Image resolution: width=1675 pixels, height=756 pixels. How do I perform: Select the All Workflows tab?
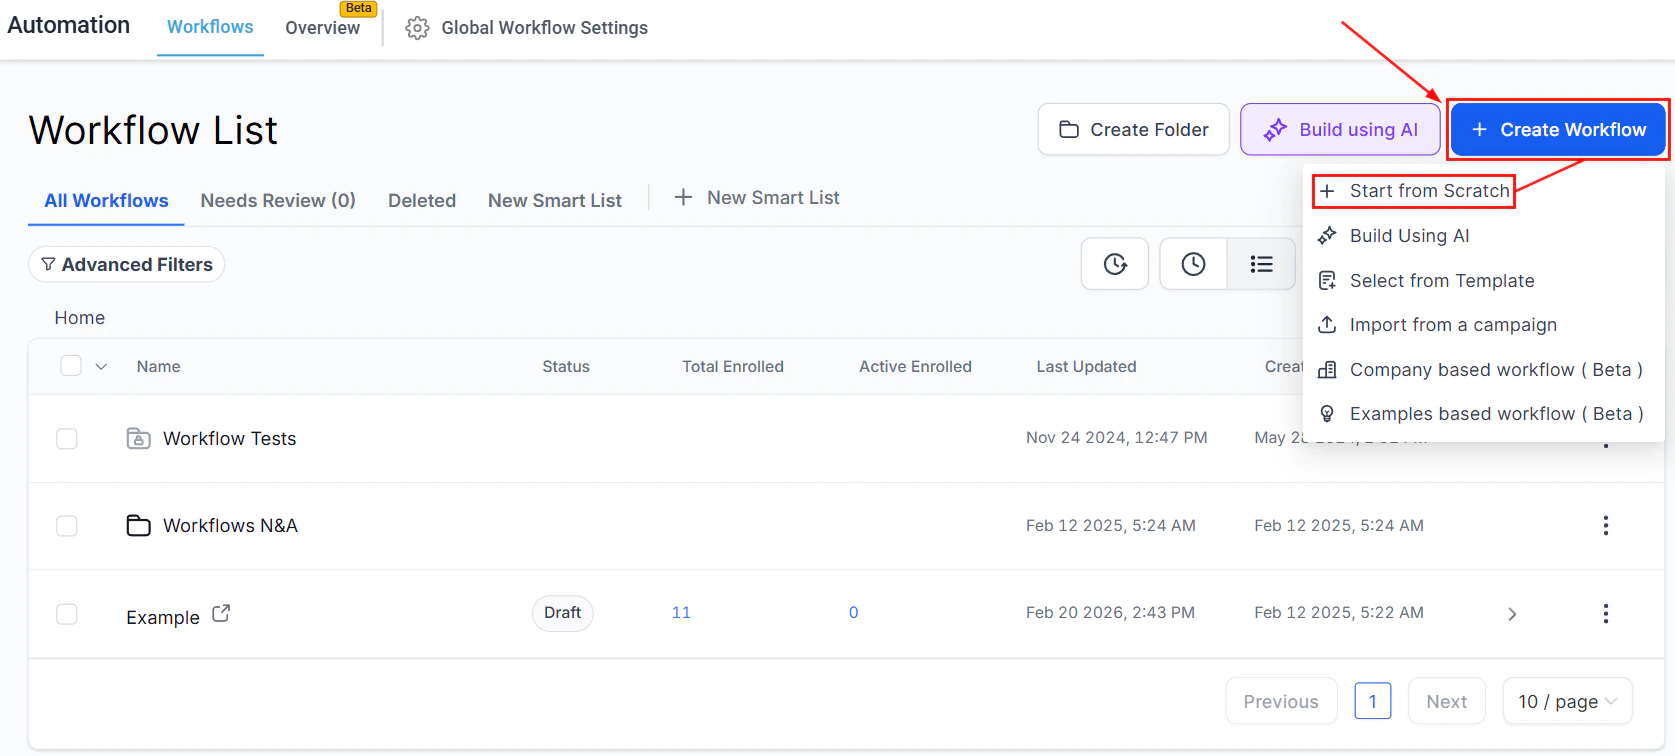pyautogui.click(x=106, y=201)
